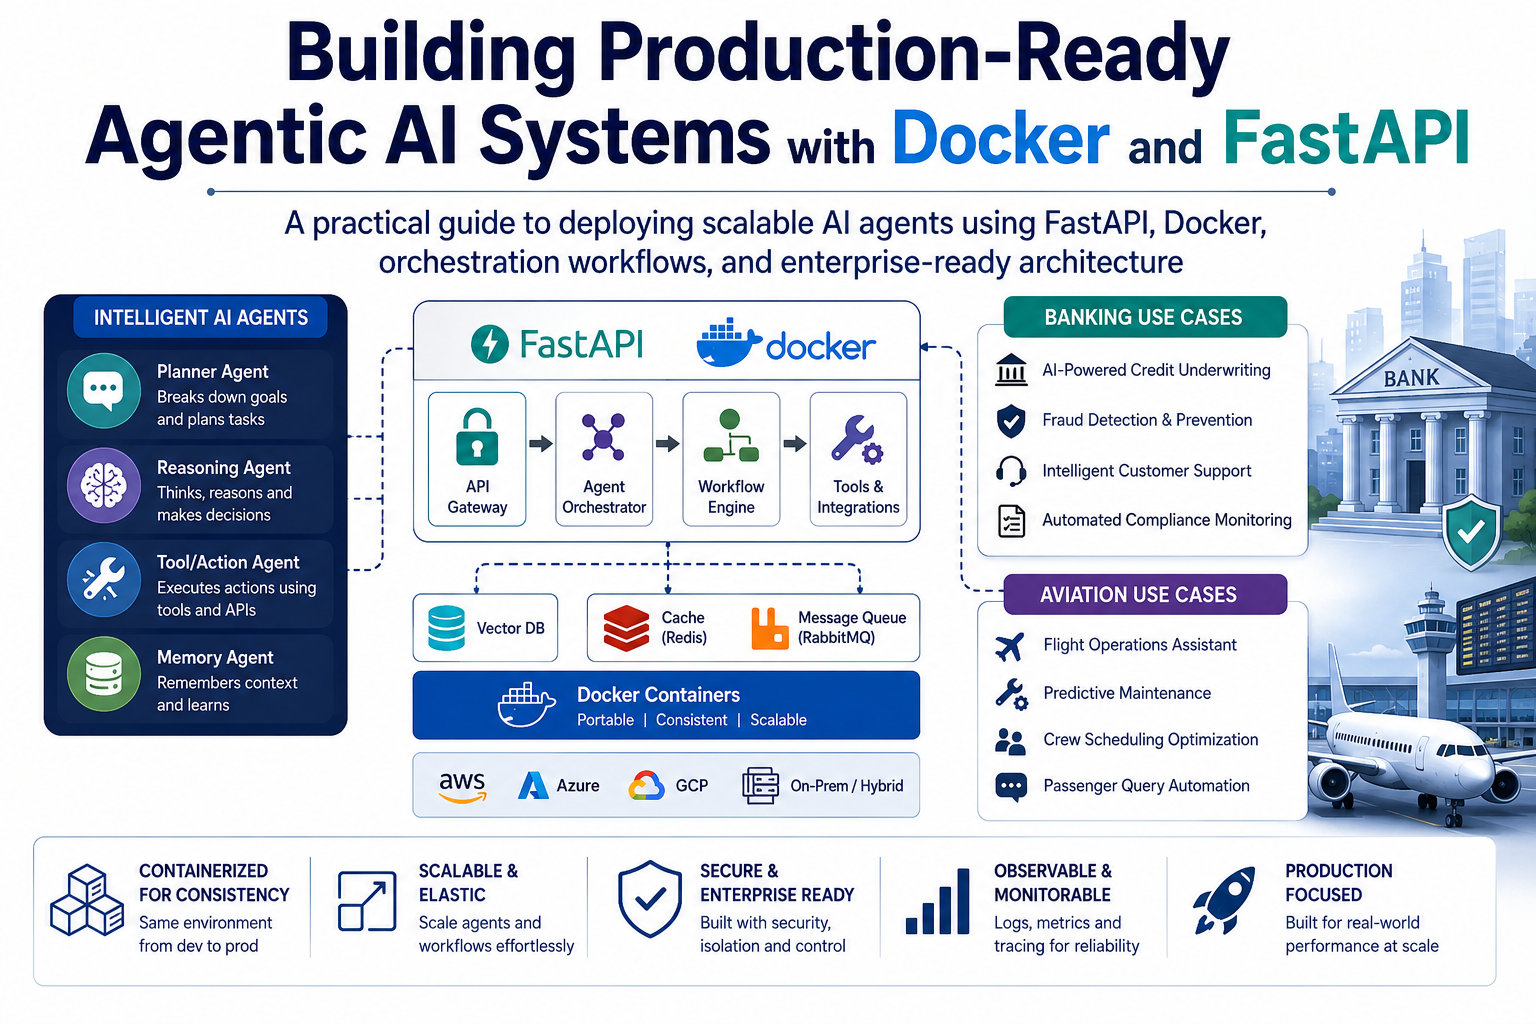This screenshot has height=1024, width=1536.
Task: Click the Azure logo
Action: [x=533, y=786]
